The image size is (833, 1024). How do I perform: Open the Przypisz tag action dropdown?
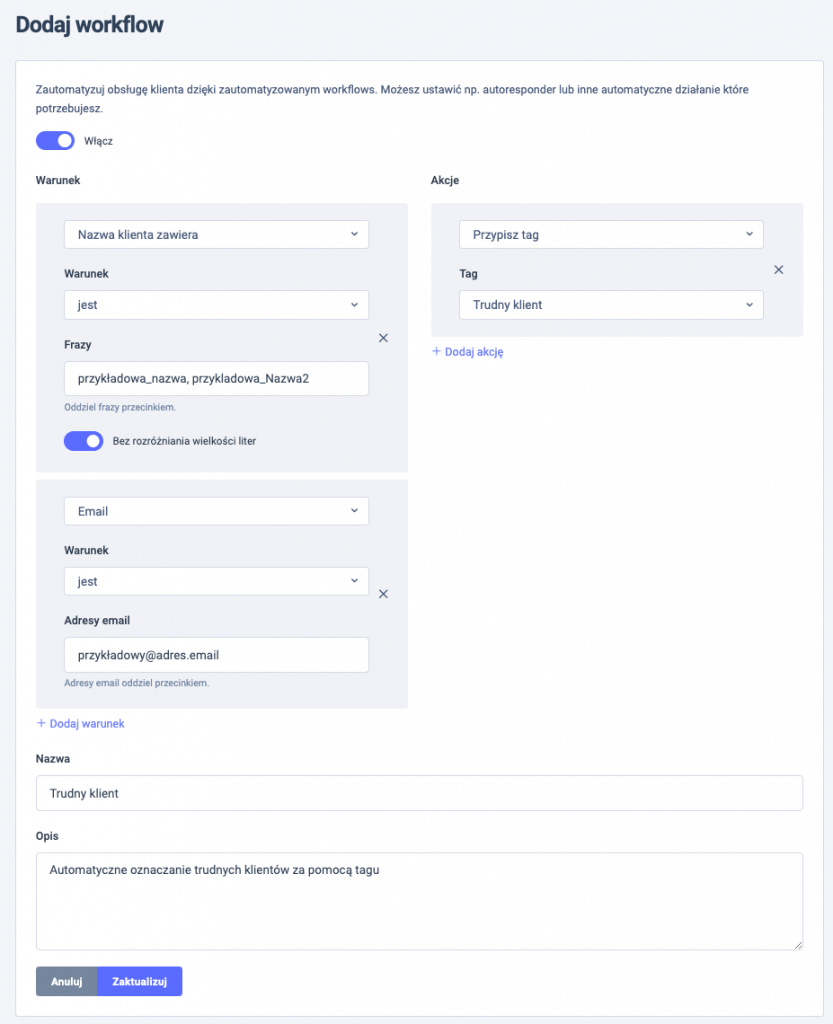(x=611, y=234)
